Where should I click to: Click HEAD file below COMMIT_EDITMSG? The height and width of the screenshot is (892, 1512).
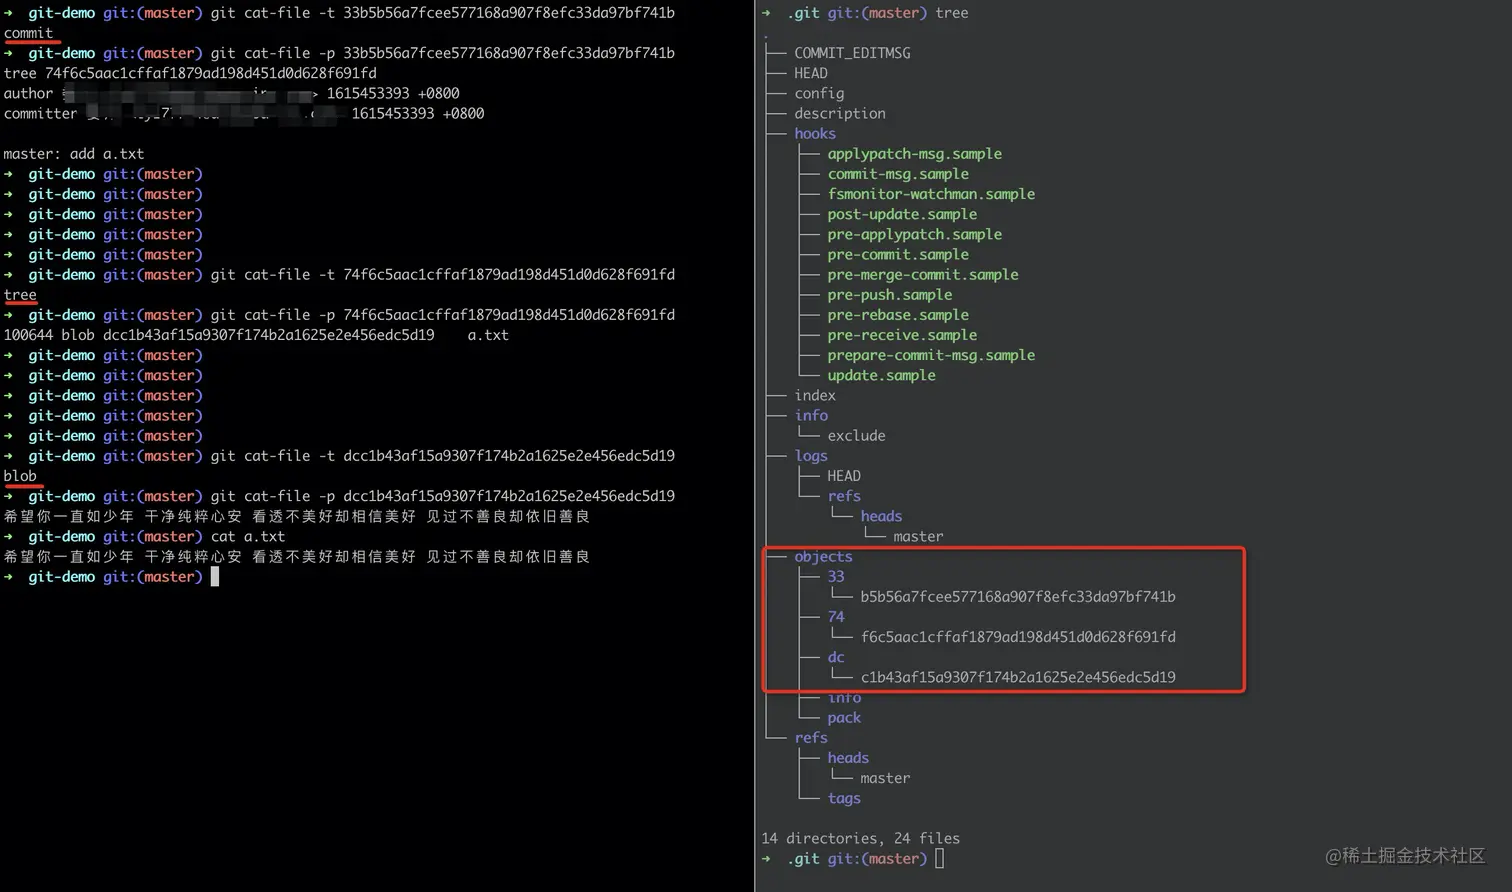(811, 73)
